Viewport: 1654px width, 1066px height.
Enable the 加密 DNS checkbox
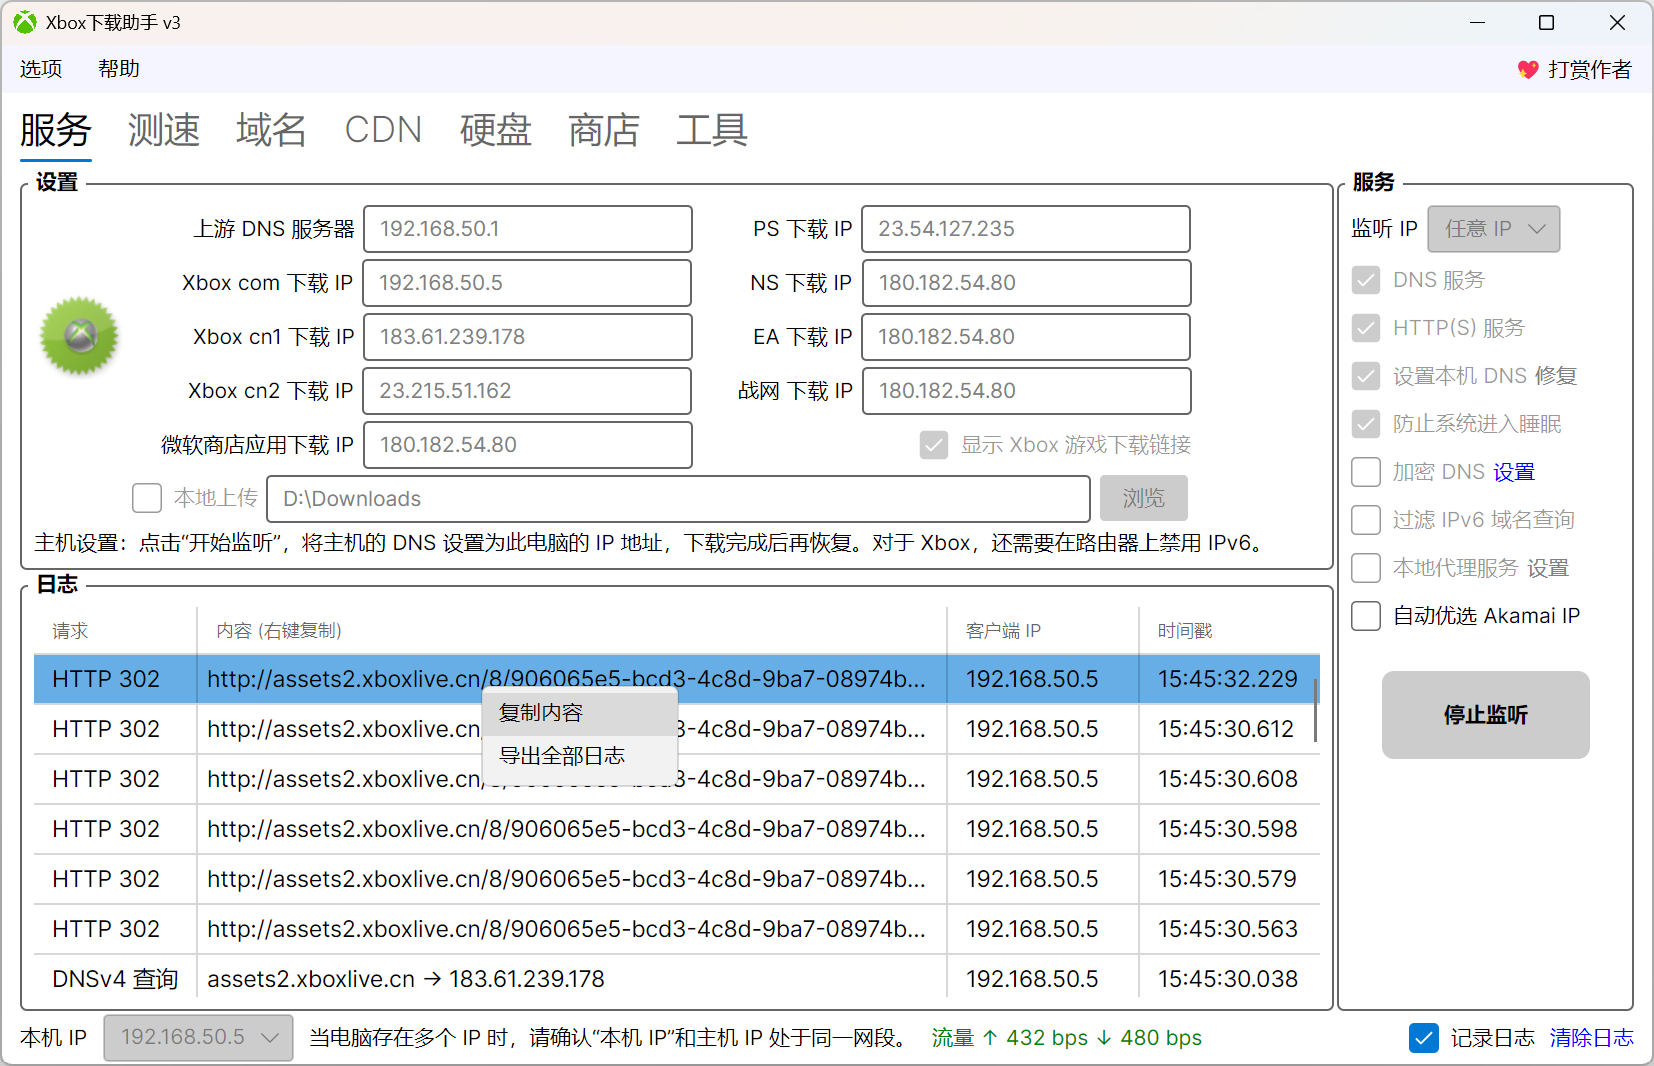pyautogui.click(x=1366, y=472)
